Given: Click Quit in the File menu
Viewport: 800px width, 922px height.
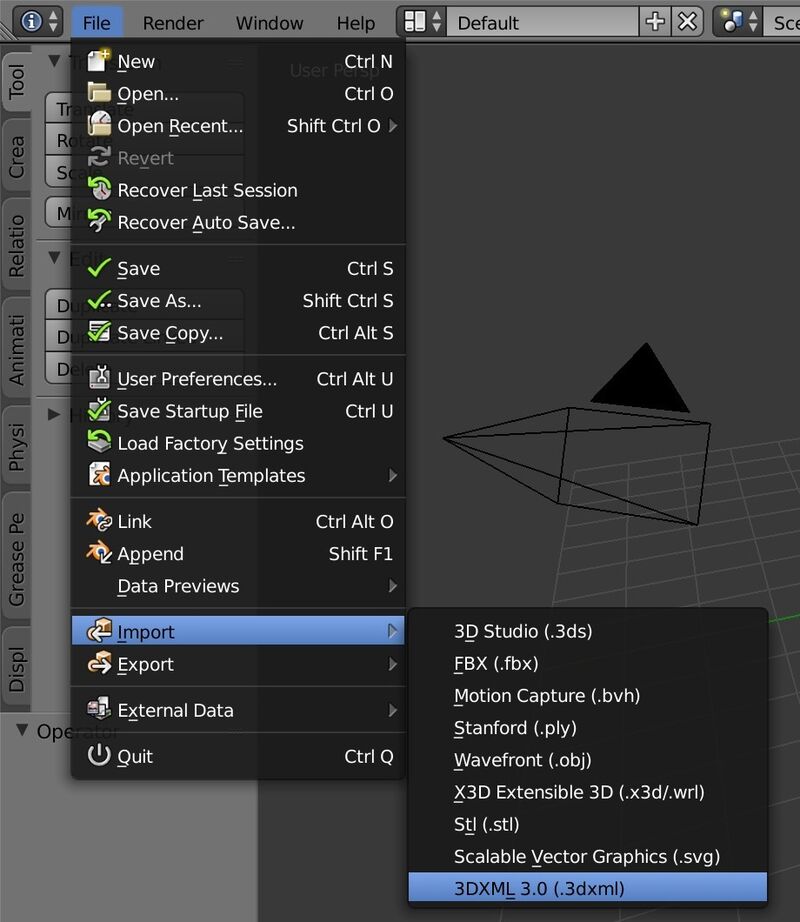Looking at the screenshot, I should point(135,756).
